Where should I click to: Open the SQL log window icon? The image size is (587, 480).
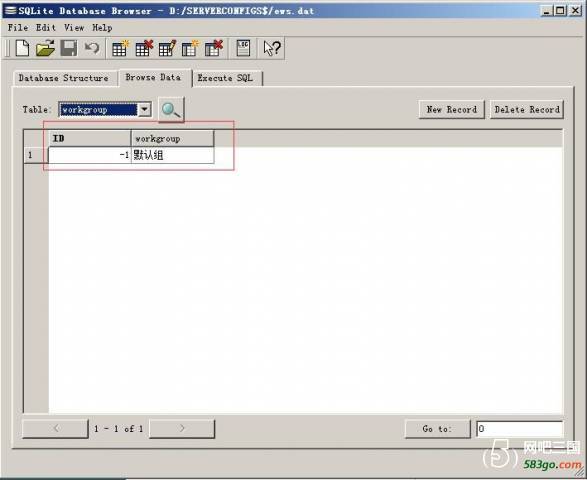coord(243,48)
